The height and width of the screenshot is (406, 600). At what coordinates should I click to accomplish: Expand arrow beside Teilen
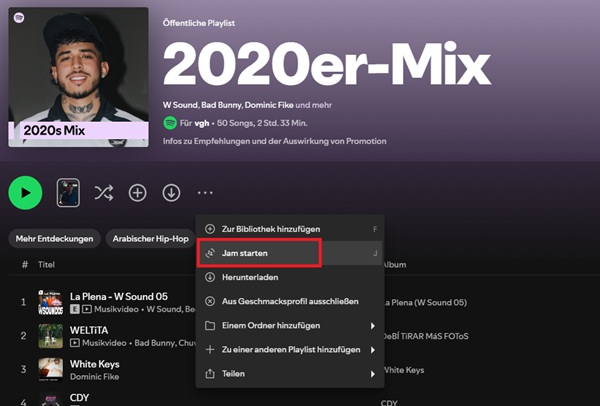pyautogui.click(x=373, y=374)
